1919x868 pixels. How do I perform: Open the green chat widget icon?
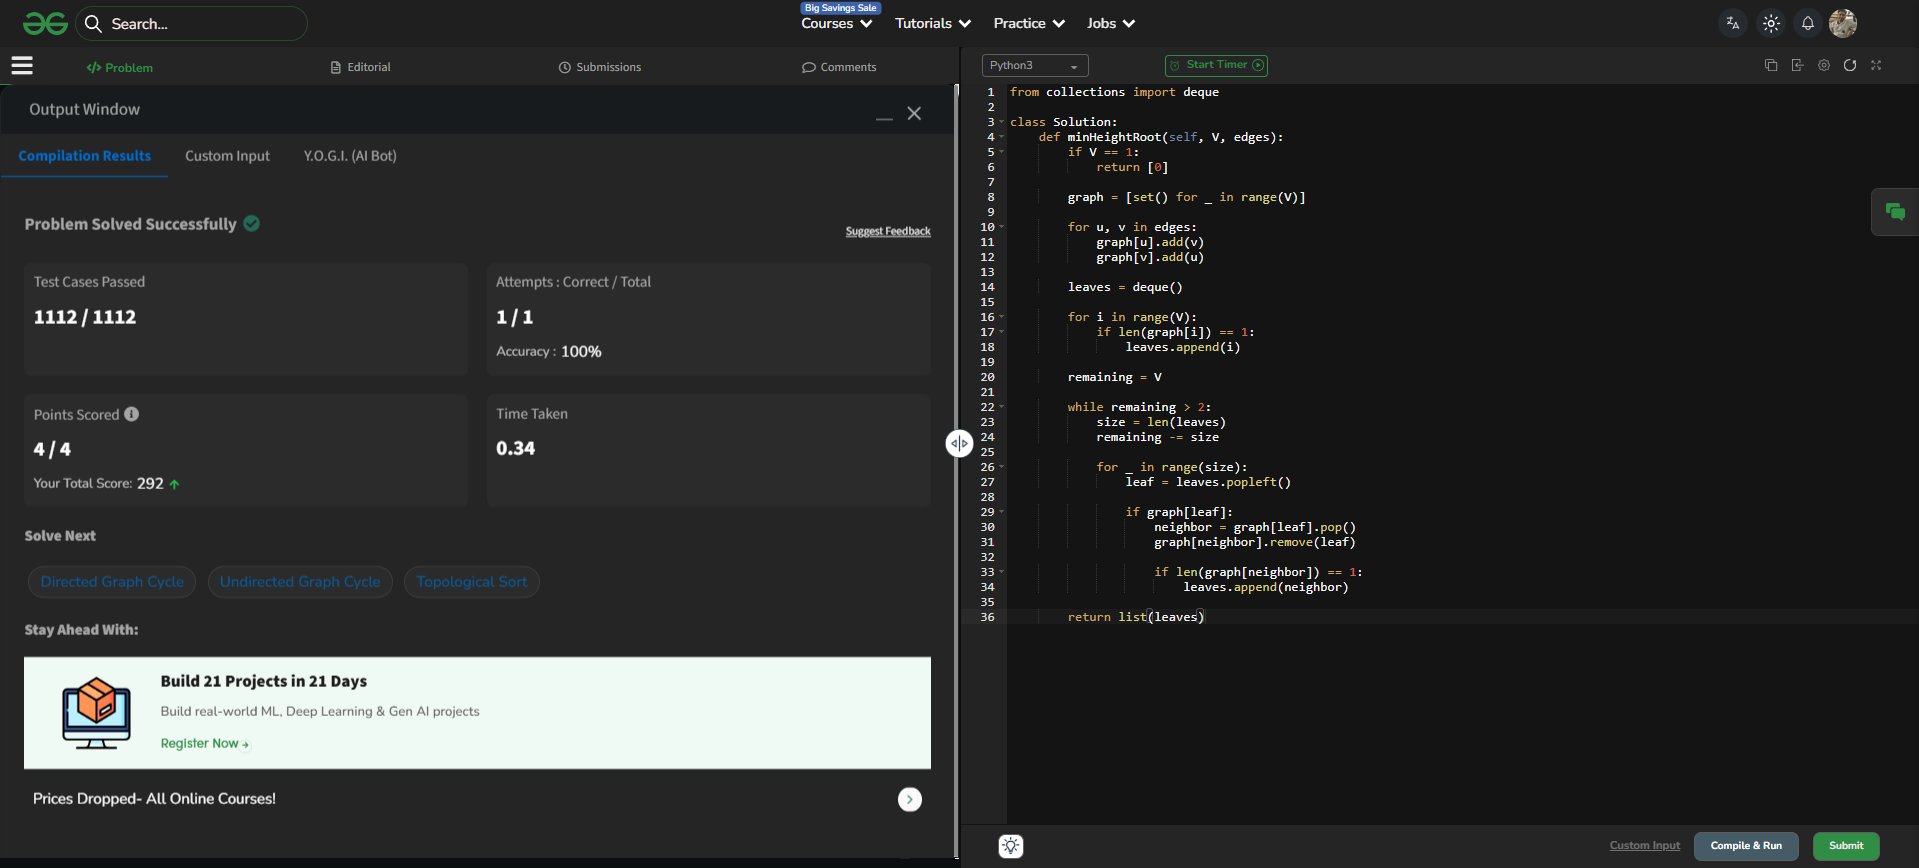1894,211
